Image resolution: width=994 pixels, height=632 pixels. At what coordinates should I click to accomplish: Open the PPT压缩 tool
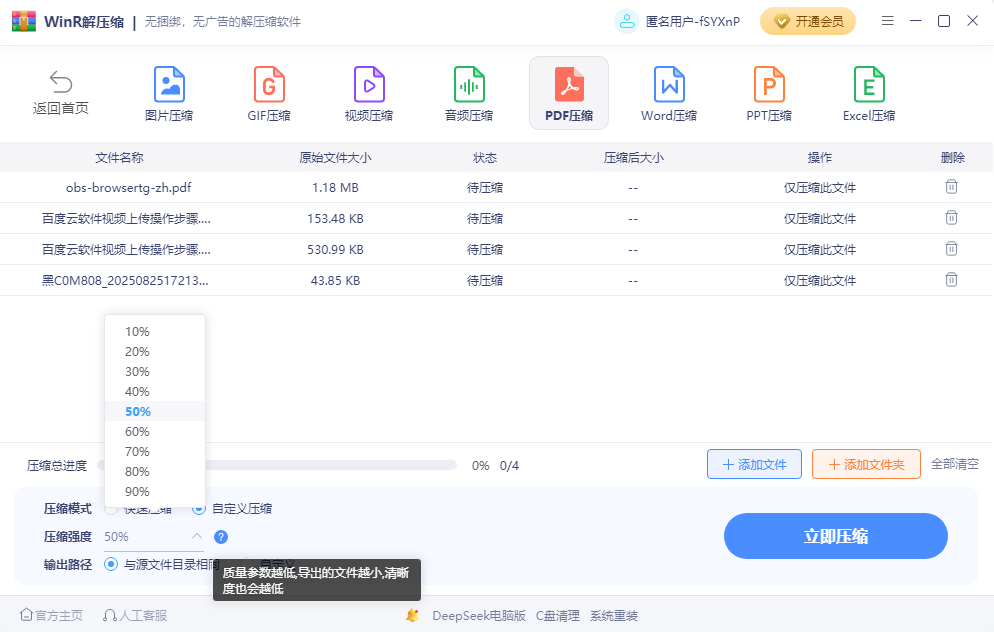[768, 92]
